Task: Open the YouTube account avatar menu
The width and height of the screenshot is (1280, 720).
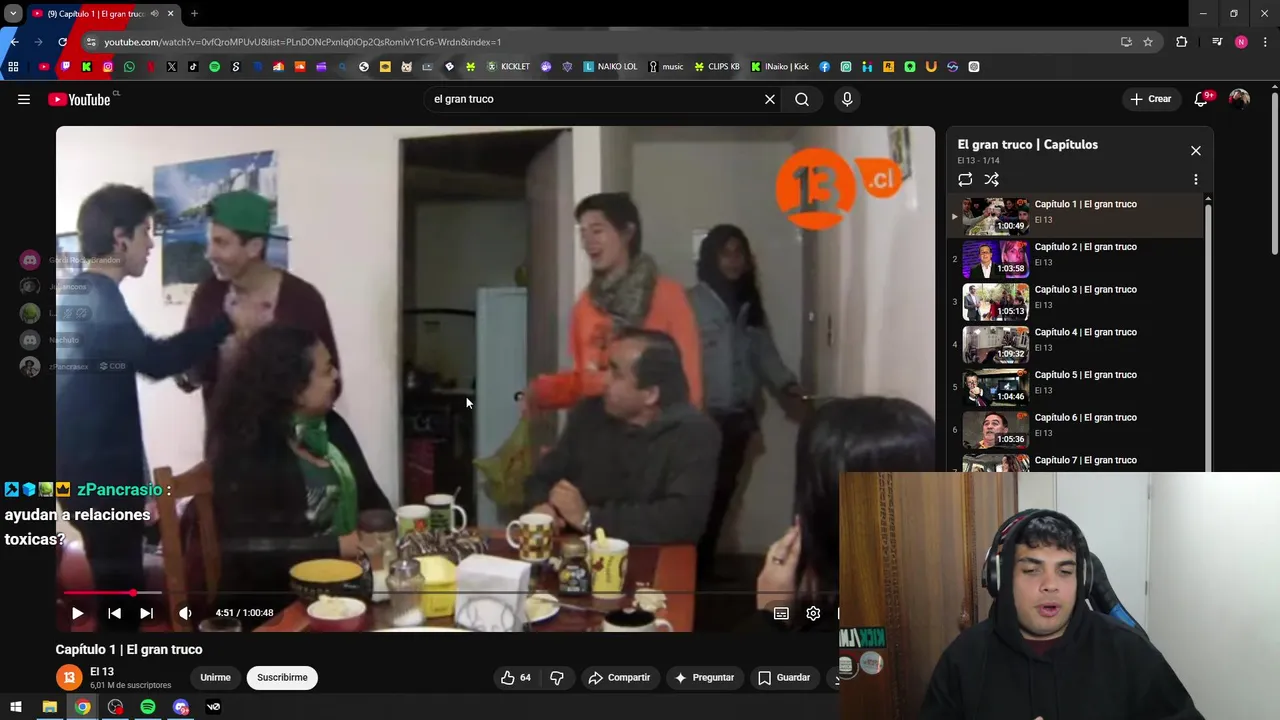Action: [x=1239, y=99]
